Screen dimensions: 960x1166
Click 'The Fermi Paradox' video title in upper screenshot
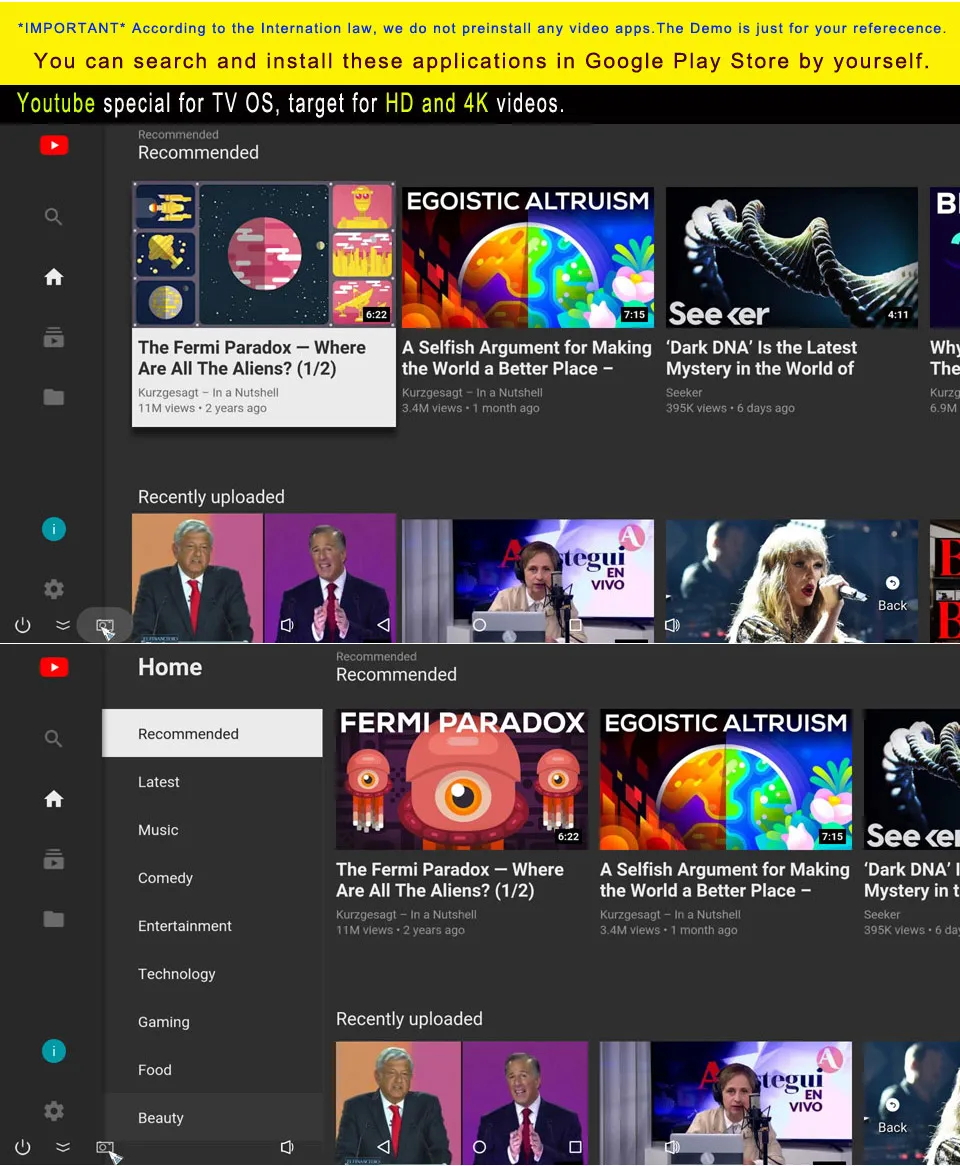[x=252, y=358]
